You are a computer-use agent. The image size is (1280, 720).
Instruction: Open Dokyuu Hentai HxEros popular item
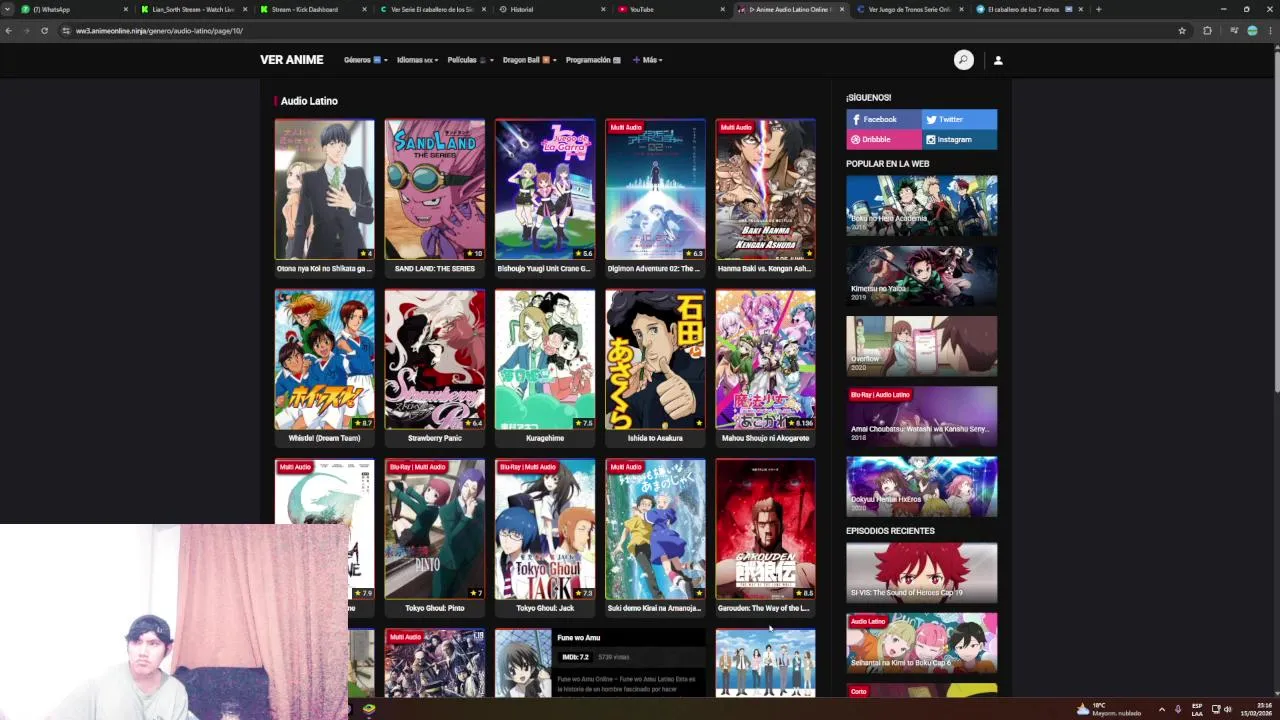[x=921, y=487]
